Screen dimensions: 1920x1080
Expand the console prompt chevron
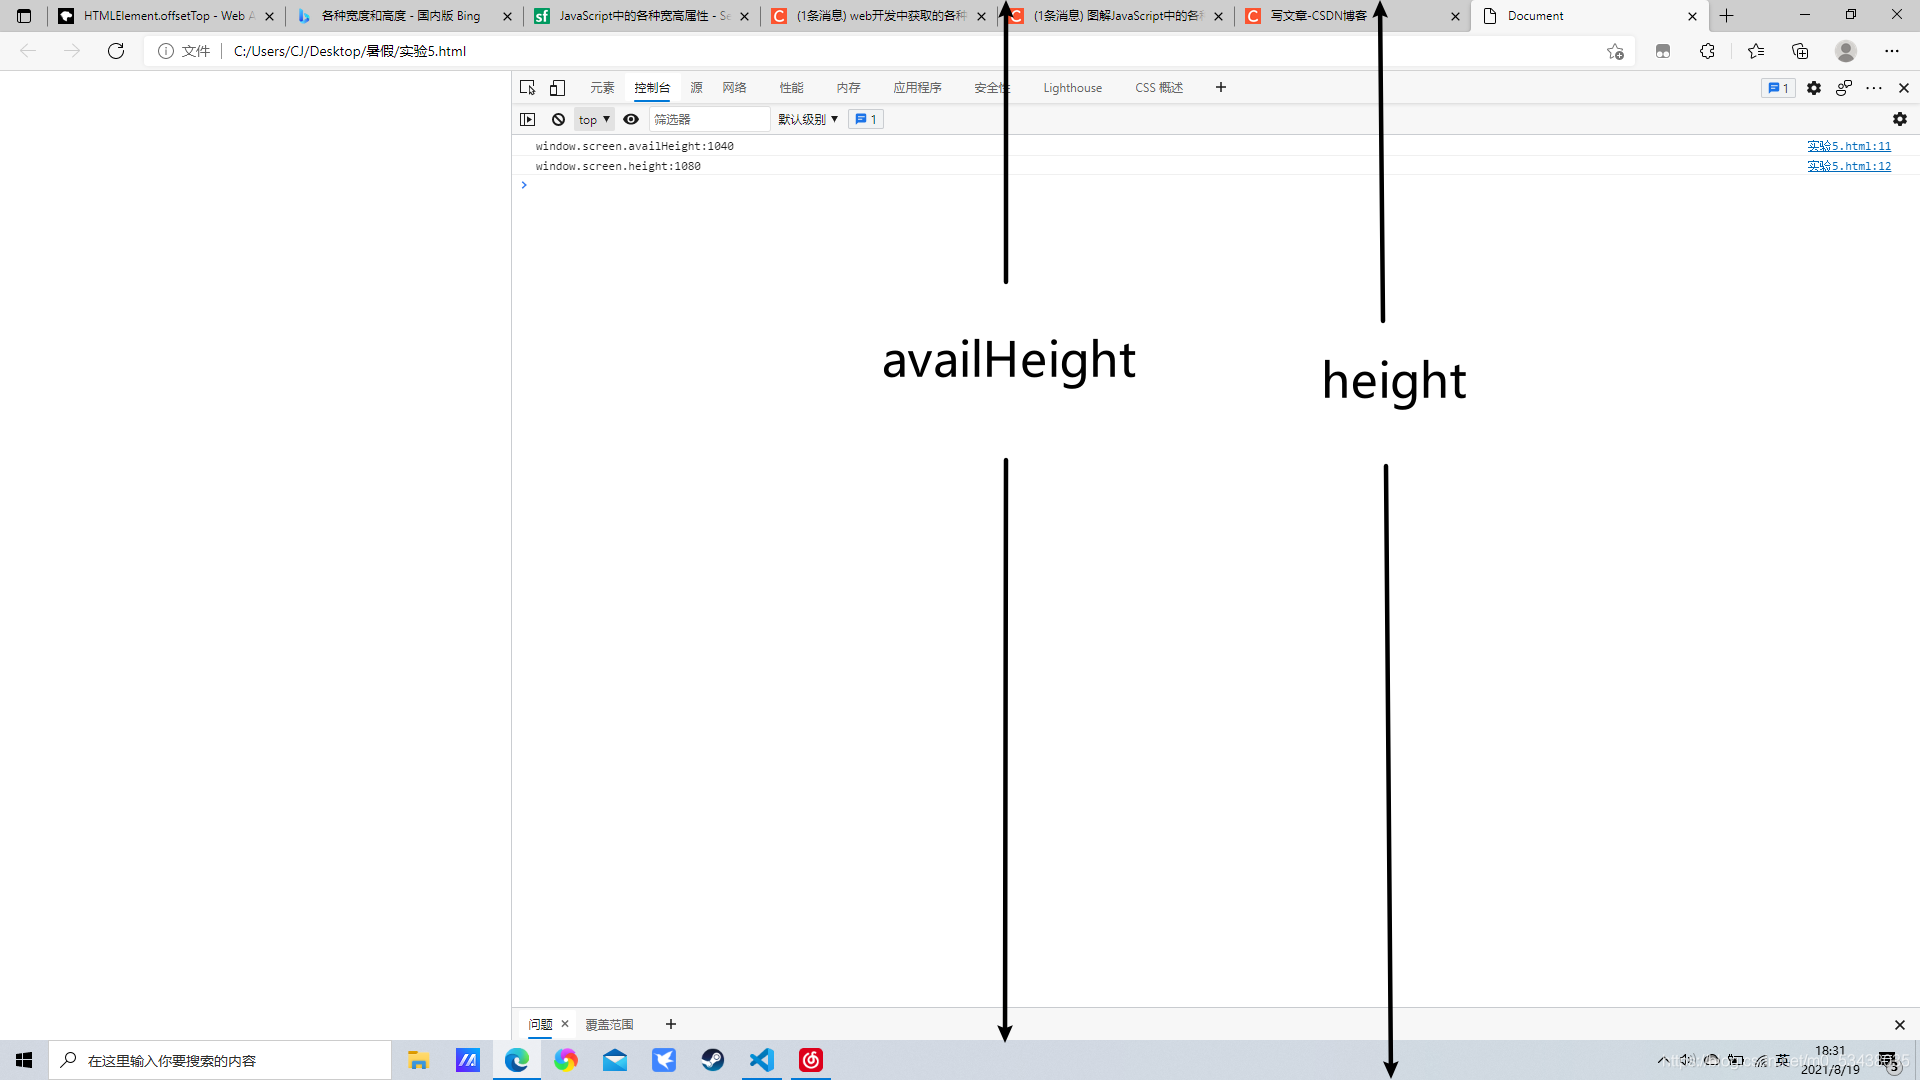pos(524,185)
